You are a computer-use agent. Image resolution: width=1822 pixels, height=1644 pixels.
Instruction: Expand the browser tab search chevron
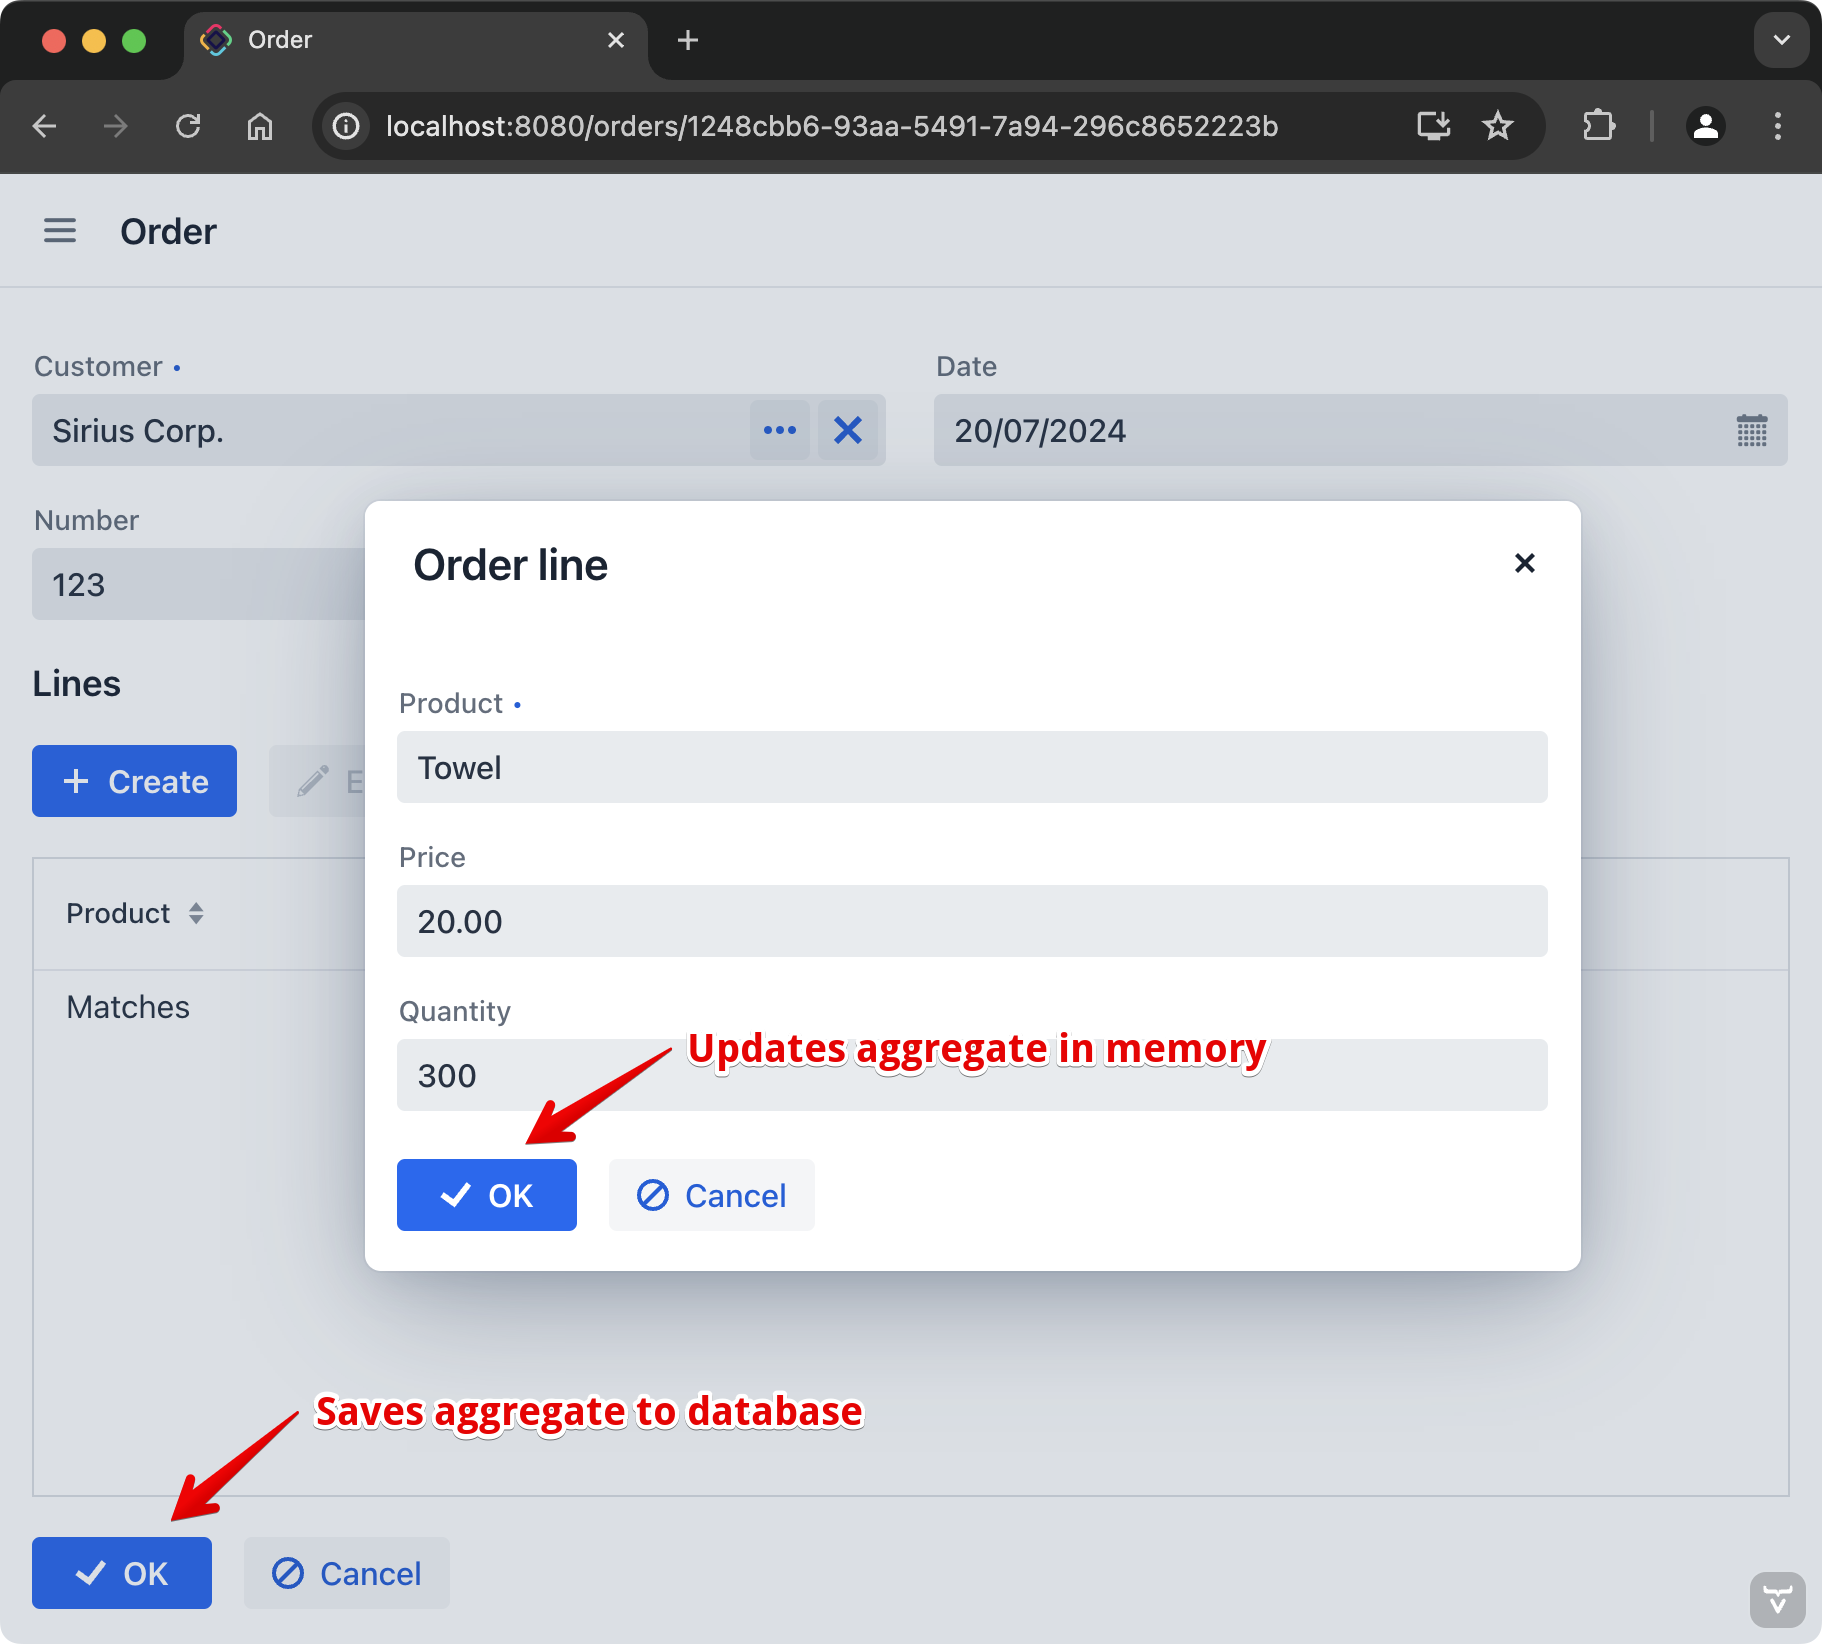tap(1781, 40)
